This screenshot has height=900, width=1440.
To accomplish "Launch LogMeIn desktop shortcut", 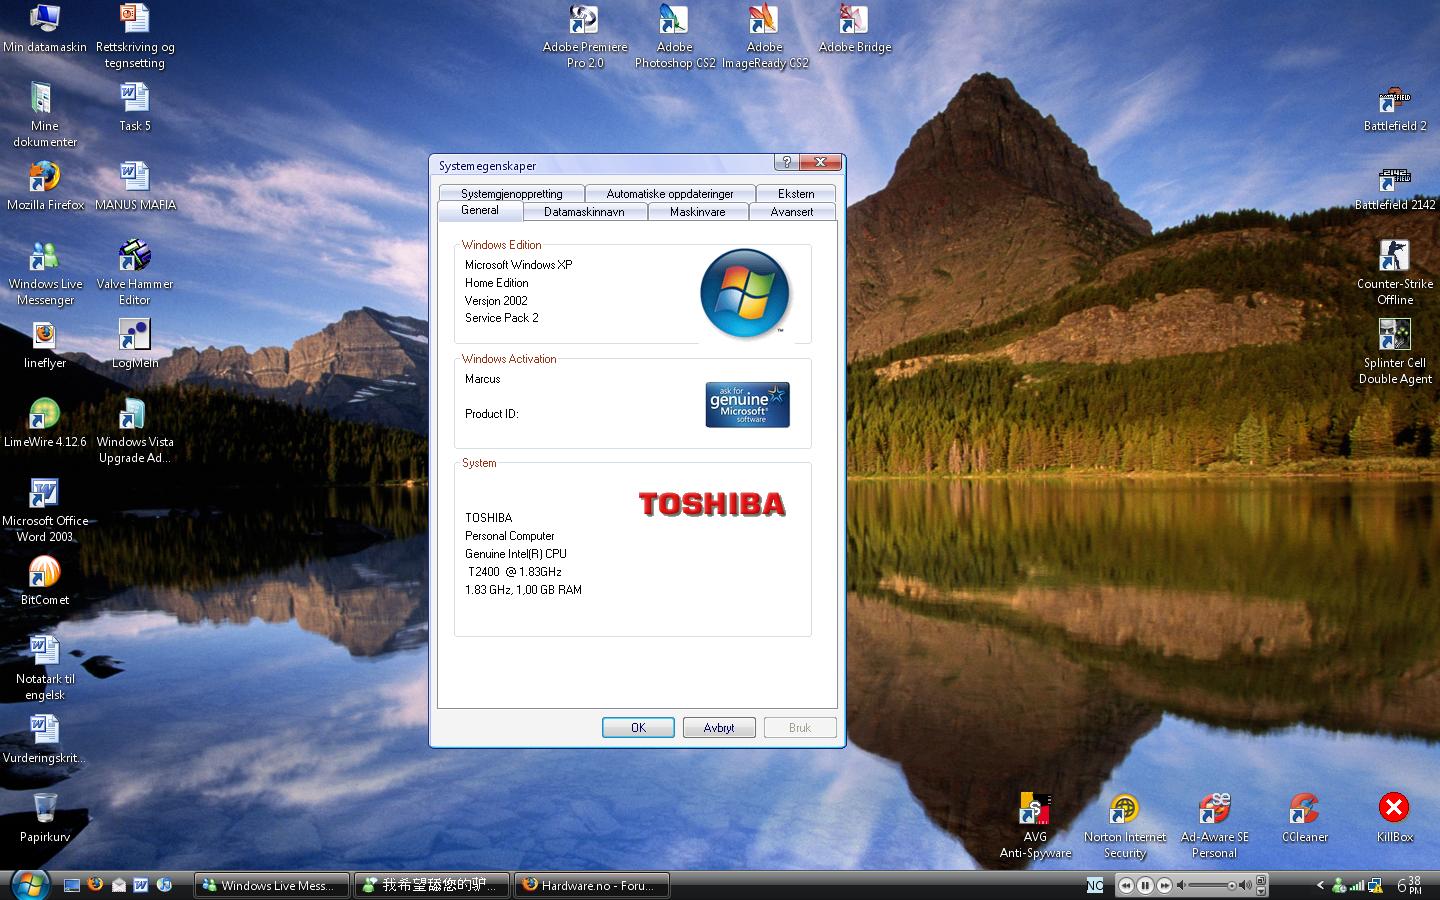I will tap(134, 344).
